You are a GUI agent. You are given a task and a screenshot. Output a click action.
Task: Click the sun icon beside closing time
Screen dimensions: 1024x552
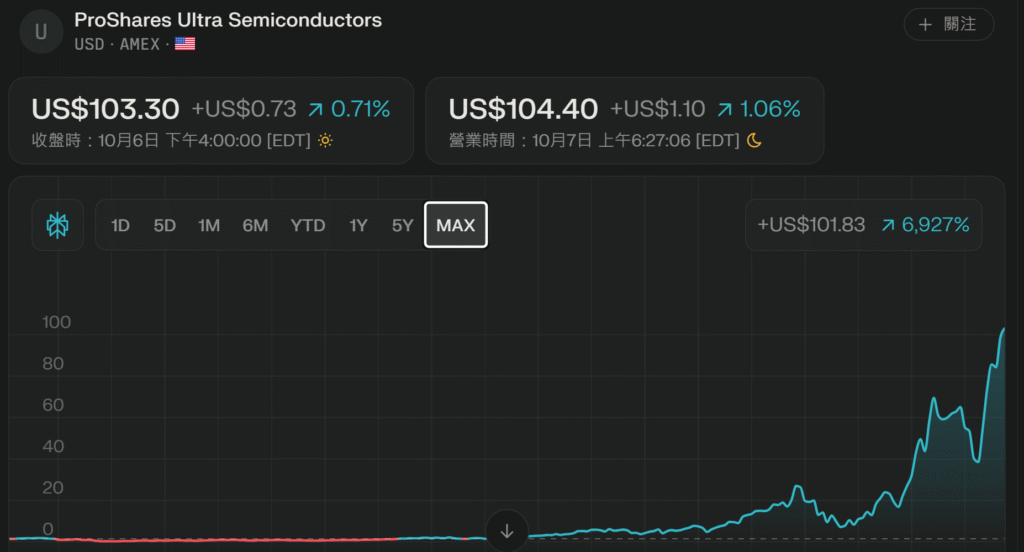click(325, 141)
